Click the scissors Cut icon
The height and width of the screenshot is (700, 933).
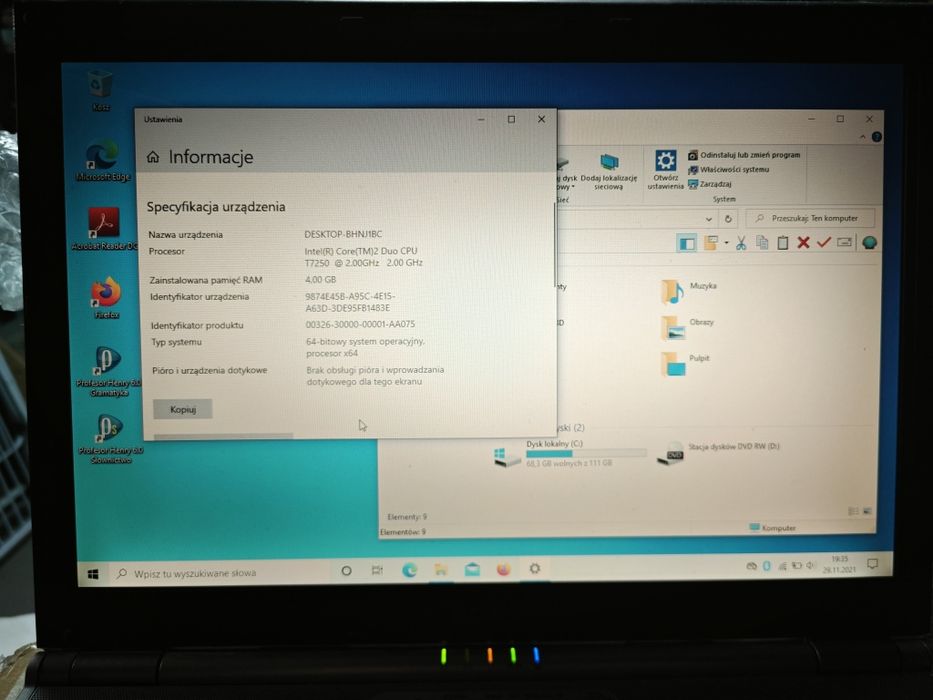pos(741,243)
